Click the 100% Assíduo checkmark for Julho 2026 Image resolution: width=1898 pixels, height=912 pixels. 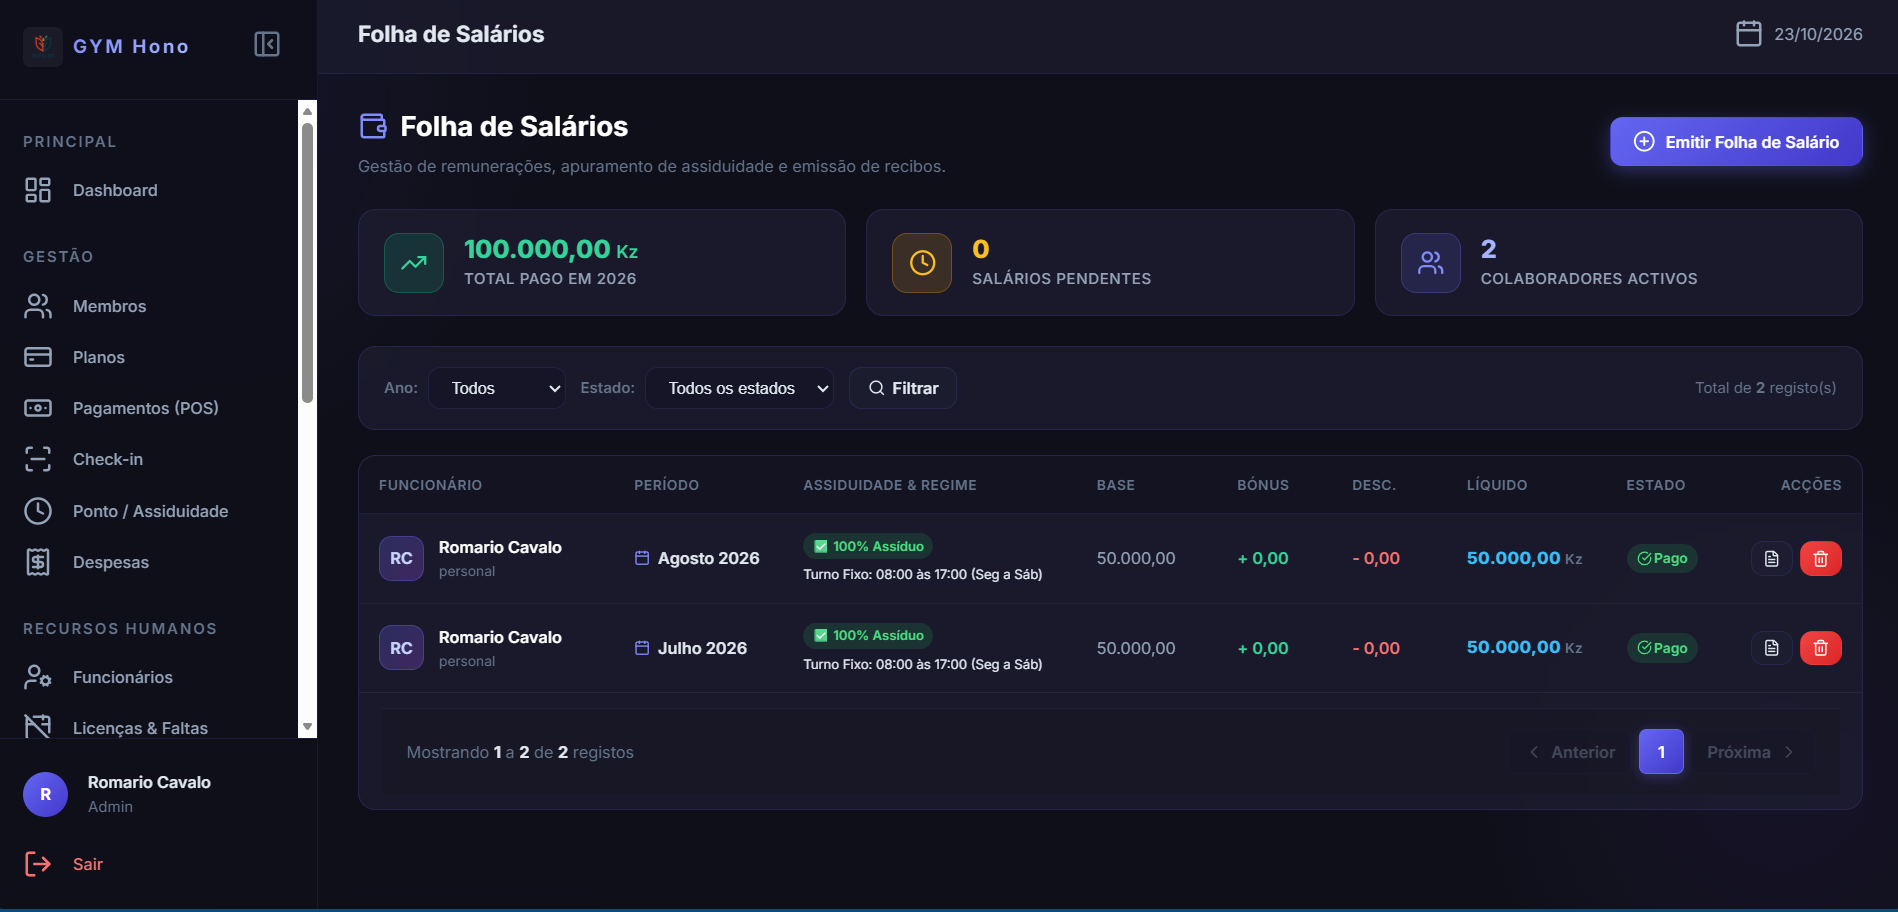click(x=821, y=635)
